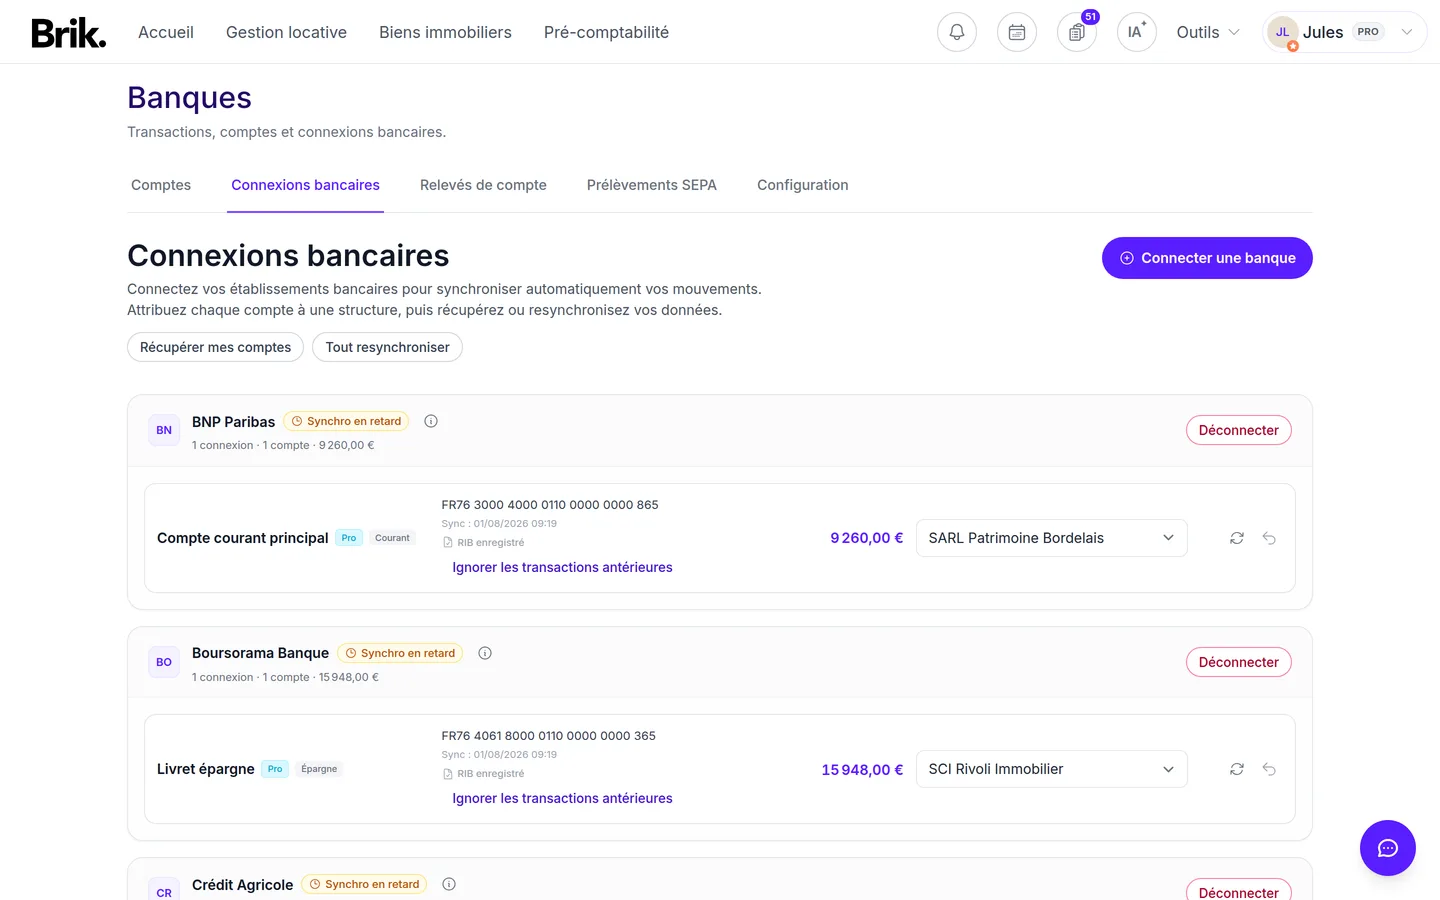This screenshot has width=1440, height=900.
Task: Show info next to Crédit Agricole status
Action: [449, 884]
